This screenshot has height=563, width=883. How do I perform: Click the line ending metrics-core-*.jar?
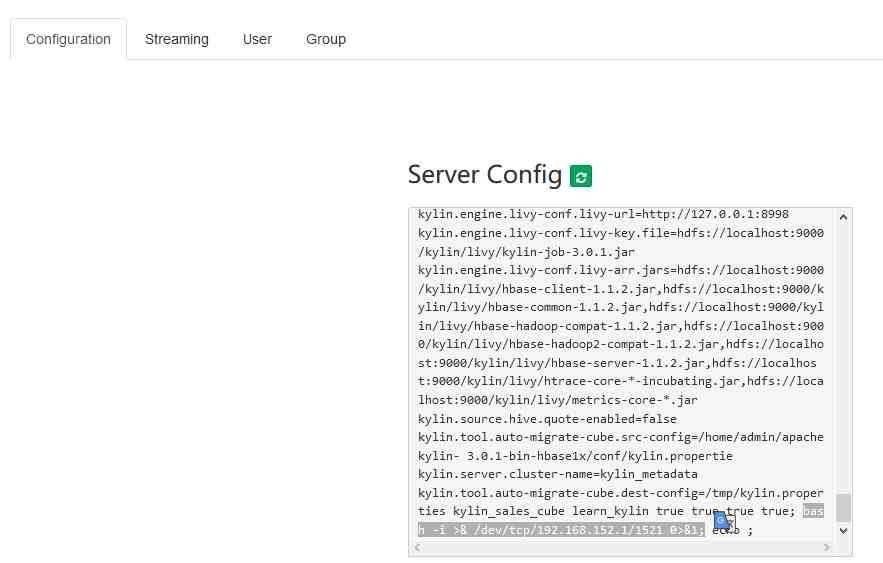click(558, 400)
